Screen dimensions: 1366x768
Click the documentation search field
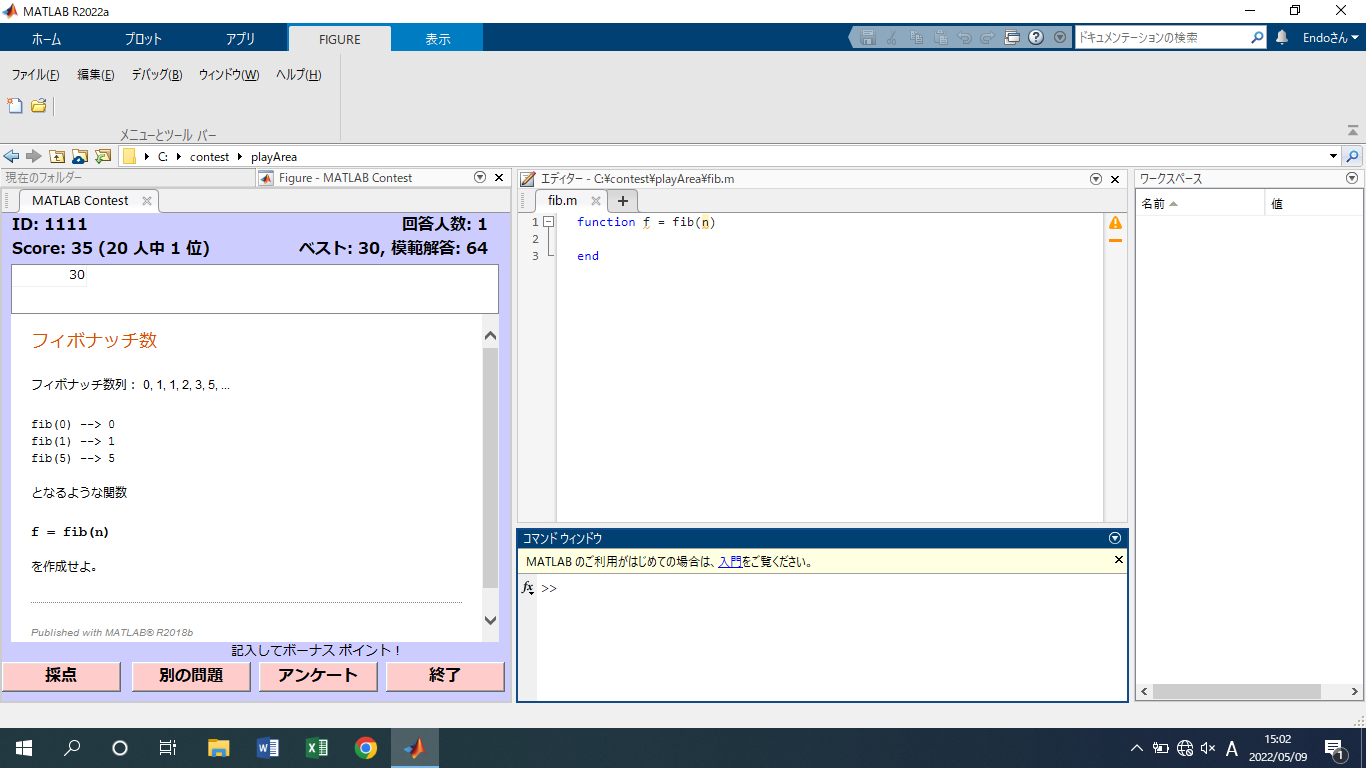coord(1162,38)
